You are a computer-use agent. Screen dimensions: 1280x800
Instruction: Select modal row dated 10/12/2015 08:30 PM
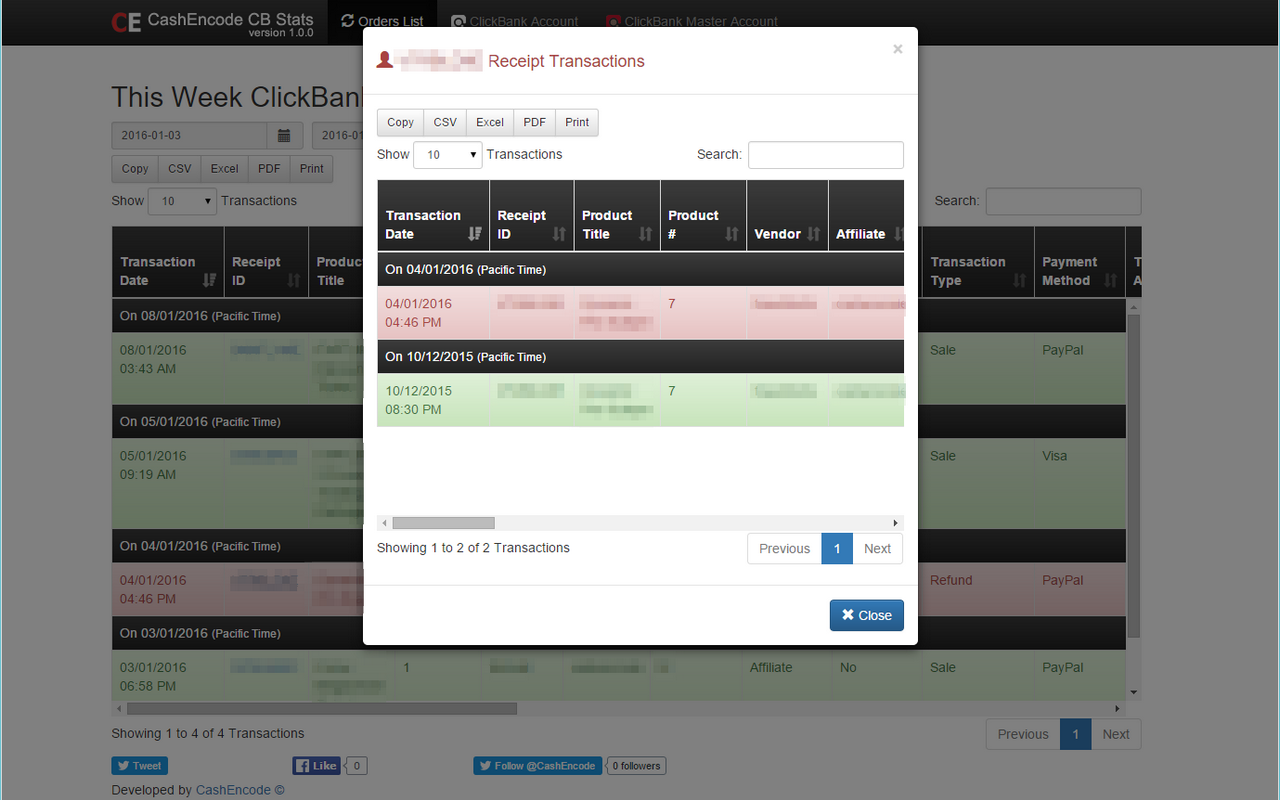[640, 400]
